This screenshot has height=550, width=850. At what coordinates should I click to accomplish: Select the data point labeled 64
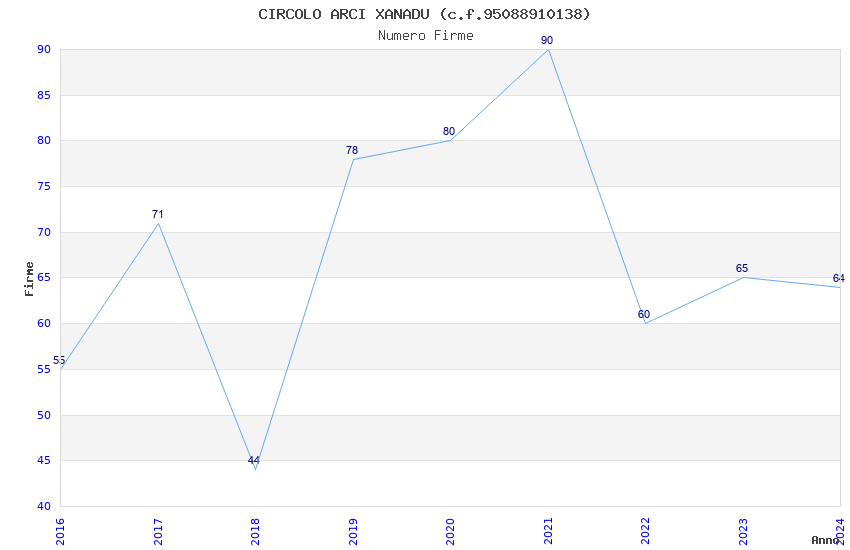[840, 287]
